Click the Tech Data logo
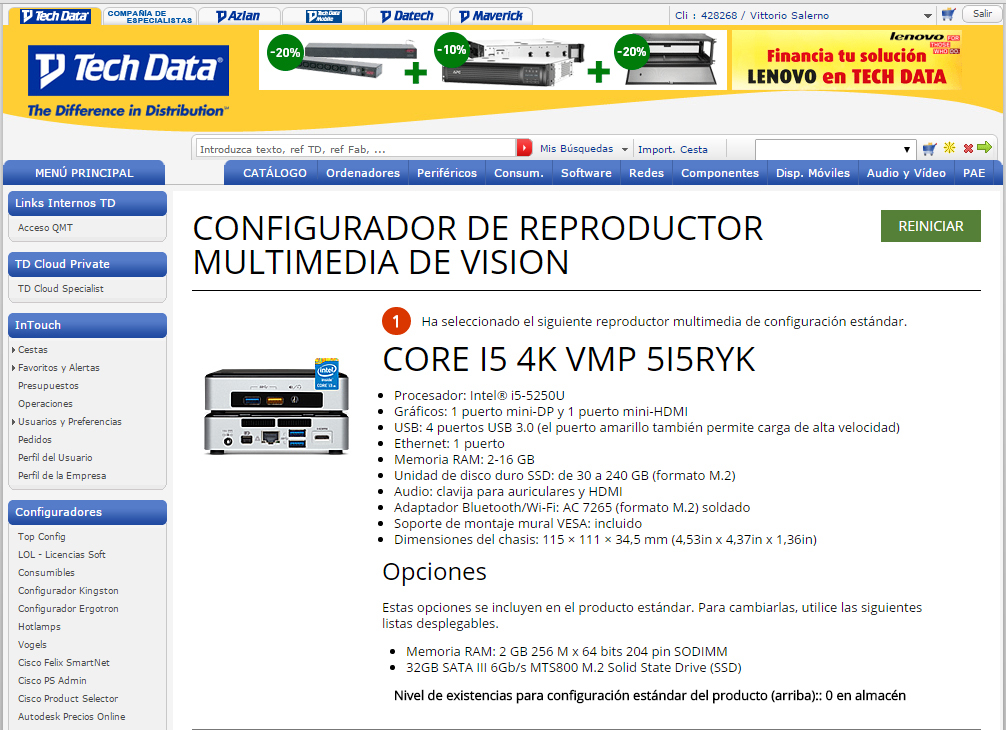The image size is (1006, 730). (128, 70)
